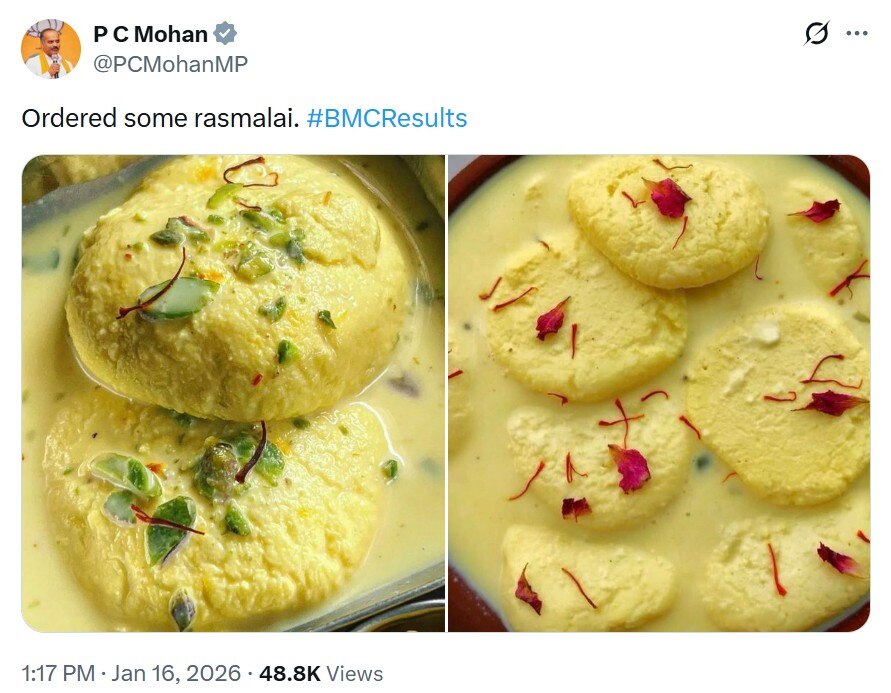The height and width of the screenshot is (693, 891).
Task: Open the three-dot more options menu
Action: click(857, 34)
